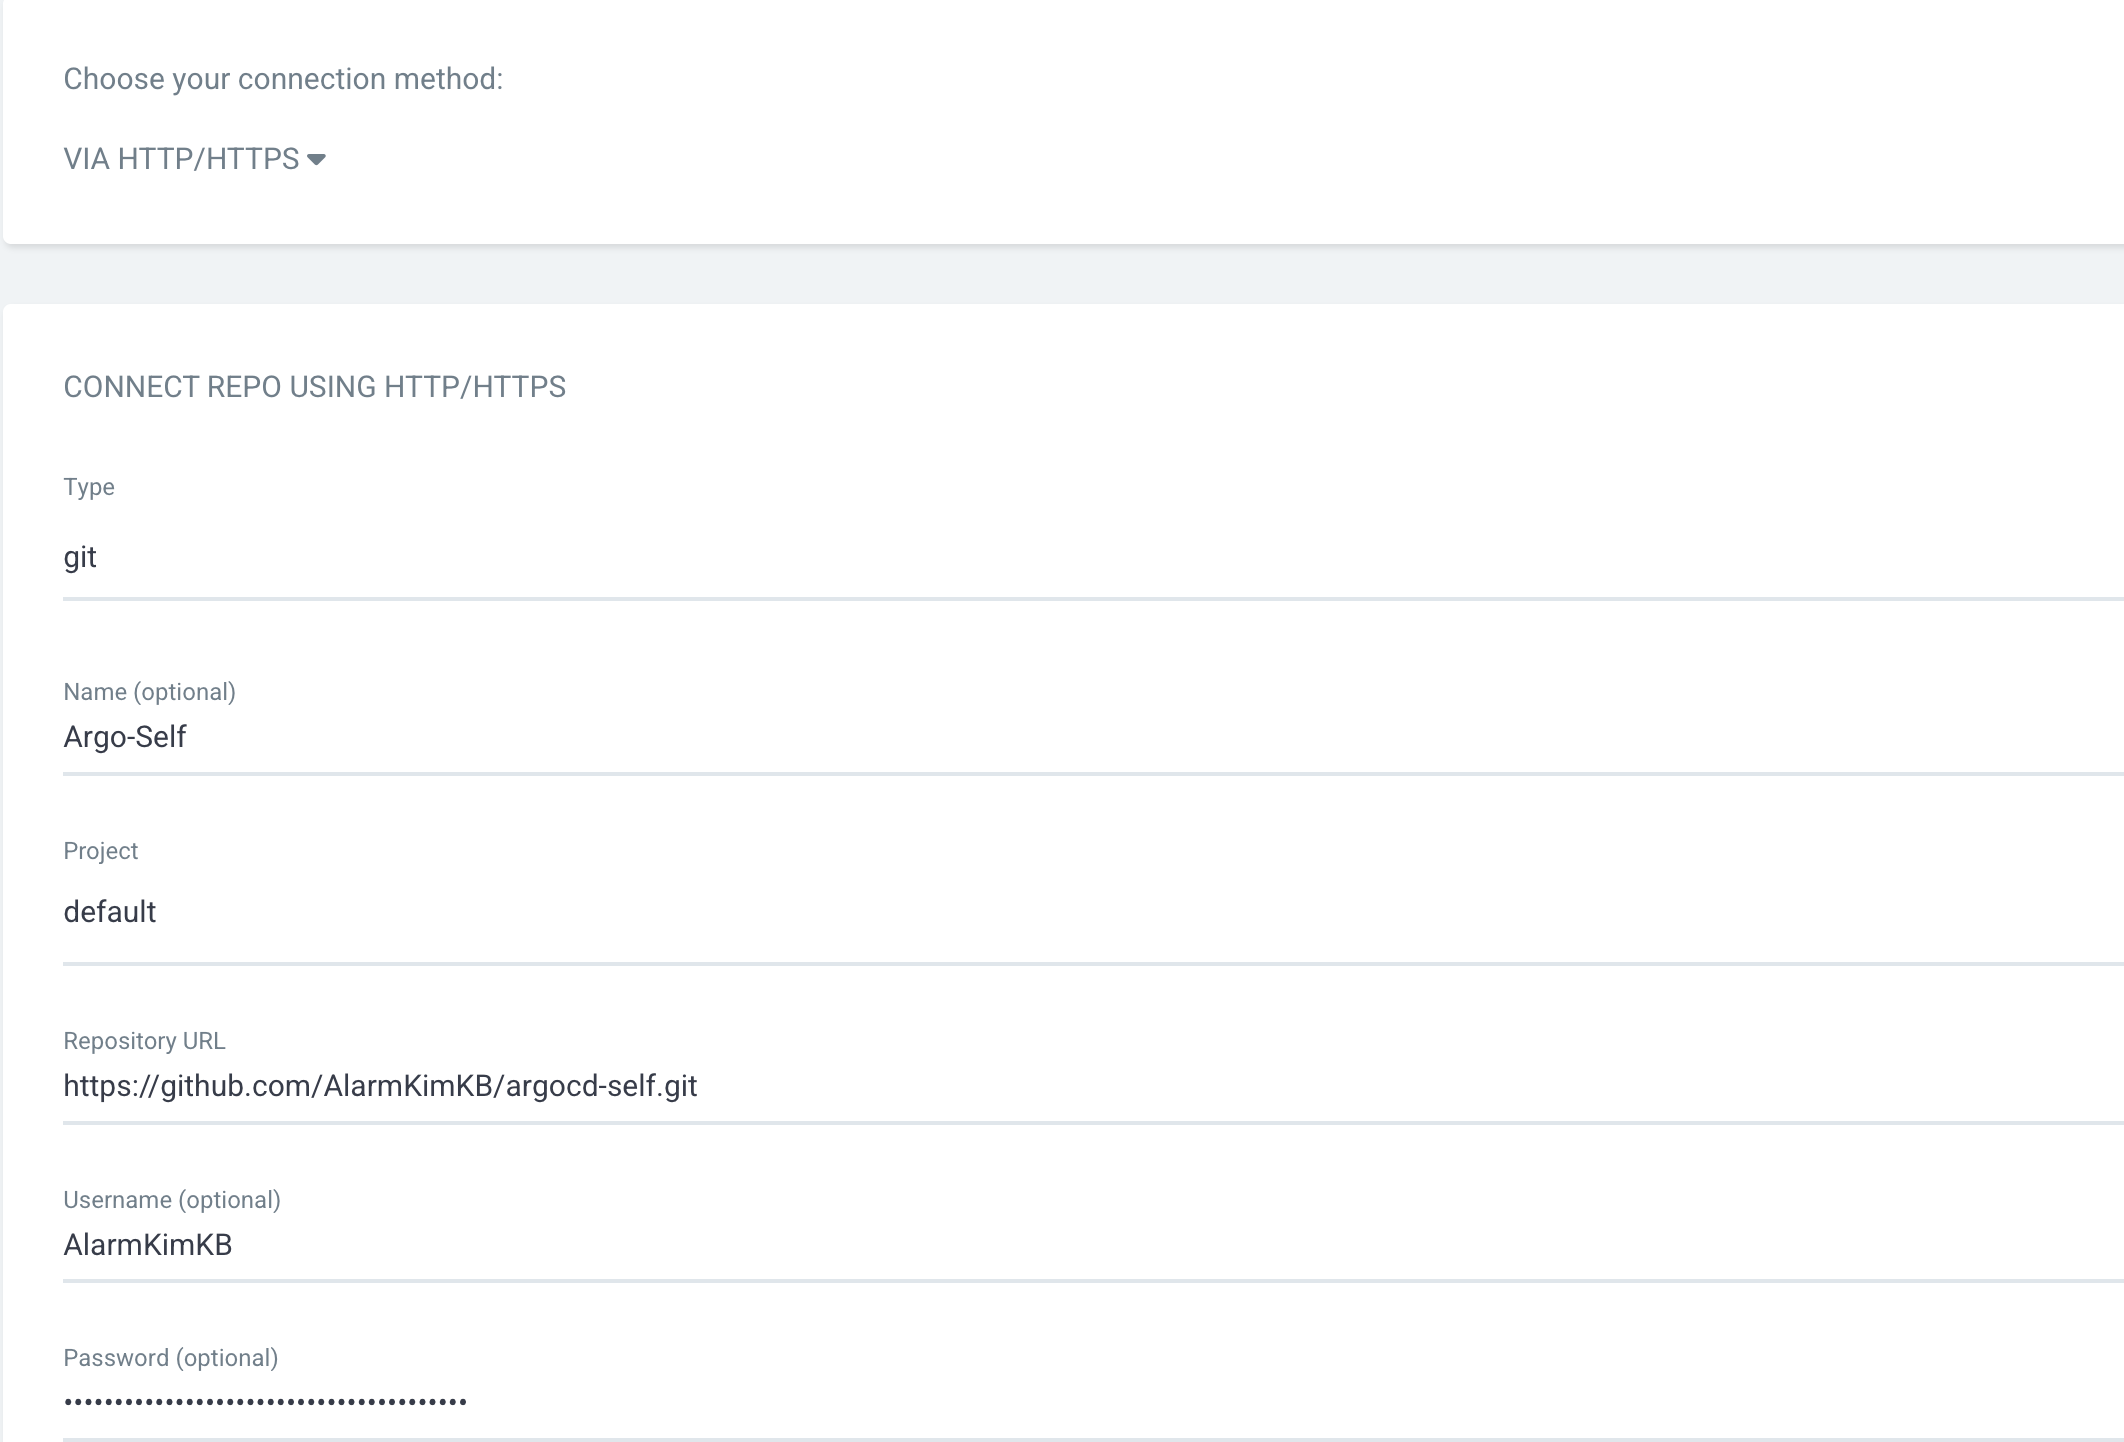This screenshot has width=2124, height=1442.
Task: Click the caret arrow next to VIA HTTP/HTTPS
Action: click(x=317, y=160)
